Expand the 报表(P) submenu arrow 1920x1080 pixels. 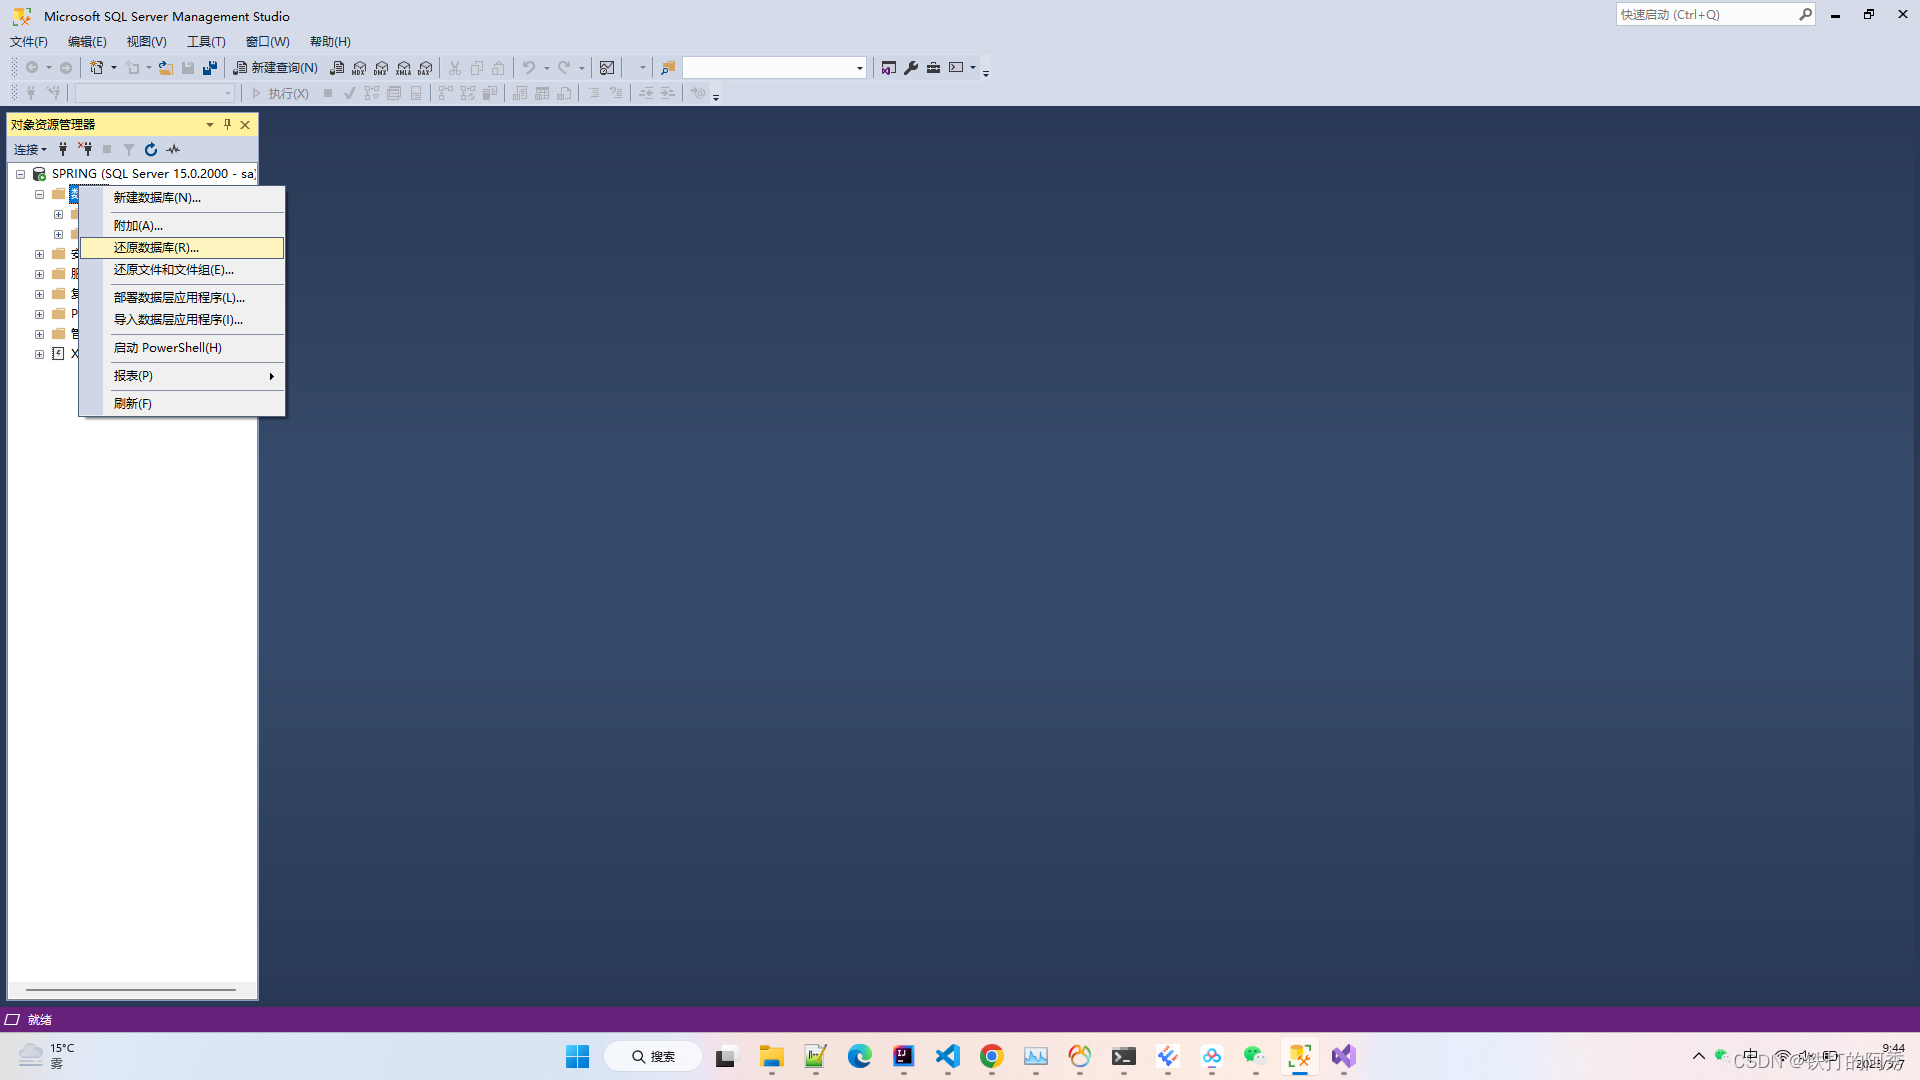click(271, 376)
